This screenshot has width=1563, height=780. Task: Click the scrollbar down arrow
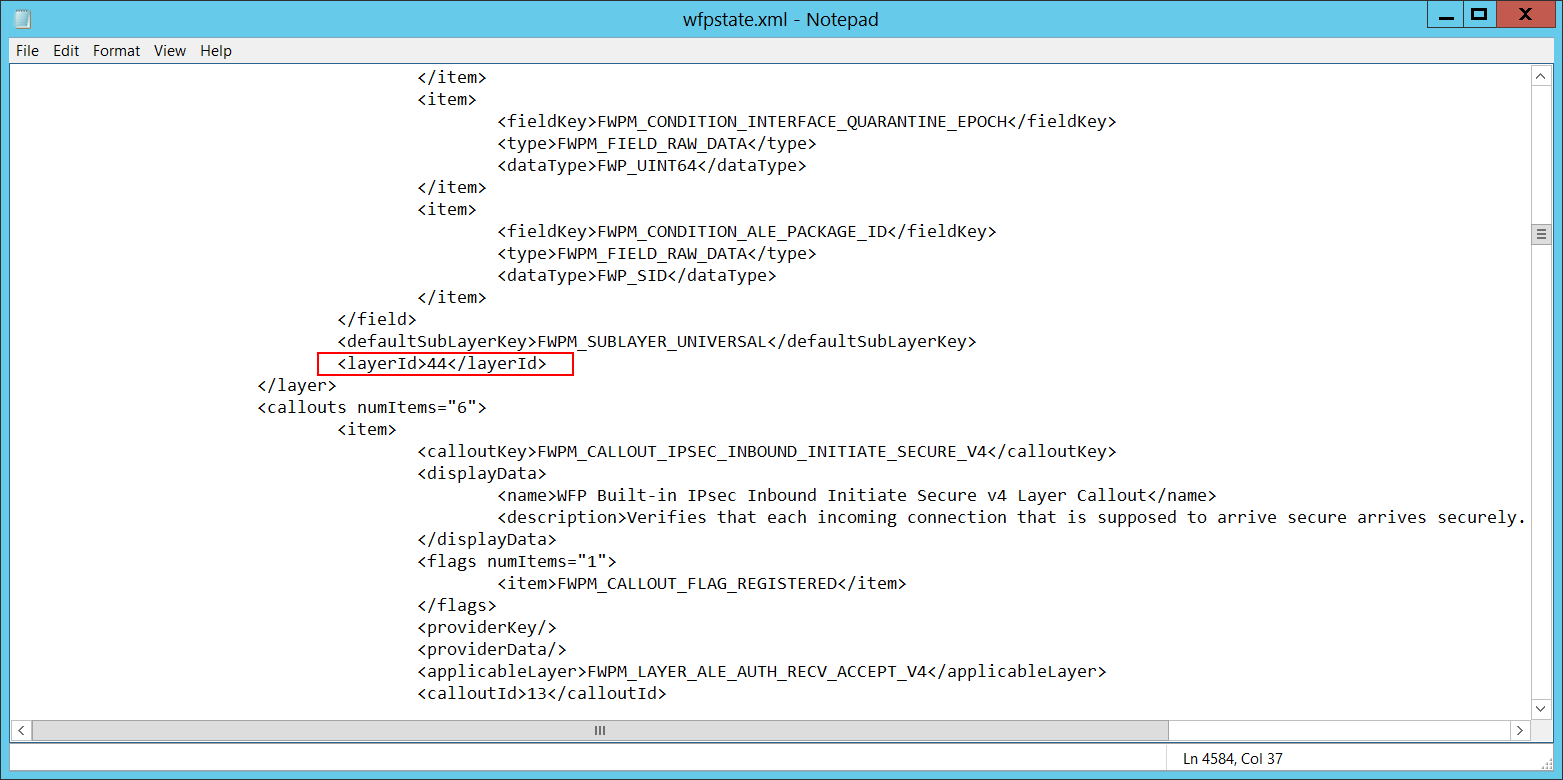(x=1541, y=707)
